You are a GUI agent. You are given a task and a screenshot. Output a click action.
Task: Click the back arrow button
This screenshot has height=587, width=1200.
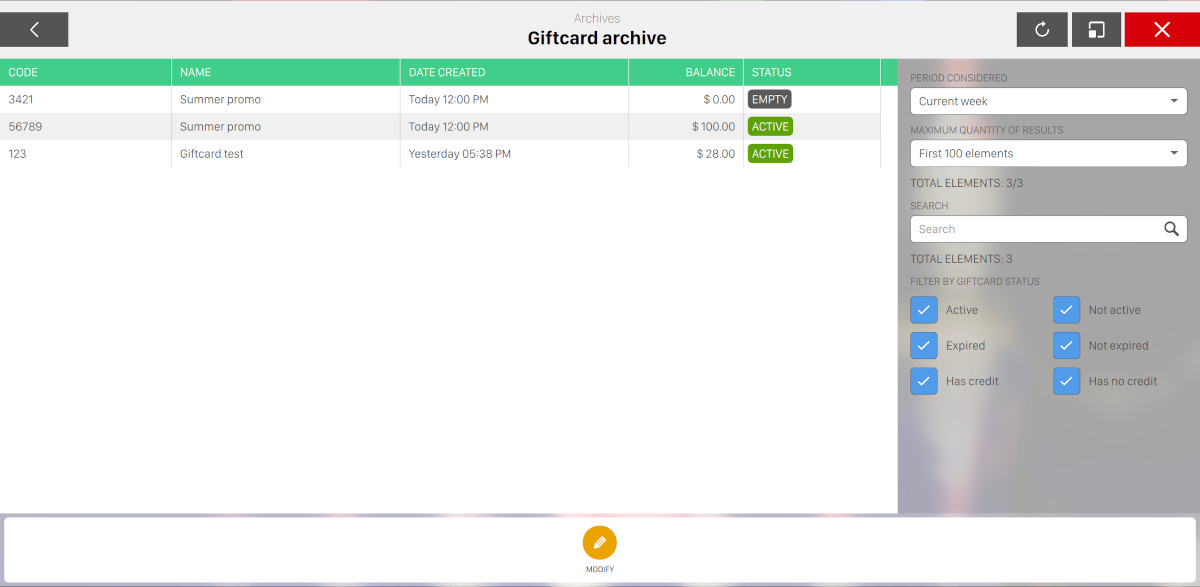(34, 30)
